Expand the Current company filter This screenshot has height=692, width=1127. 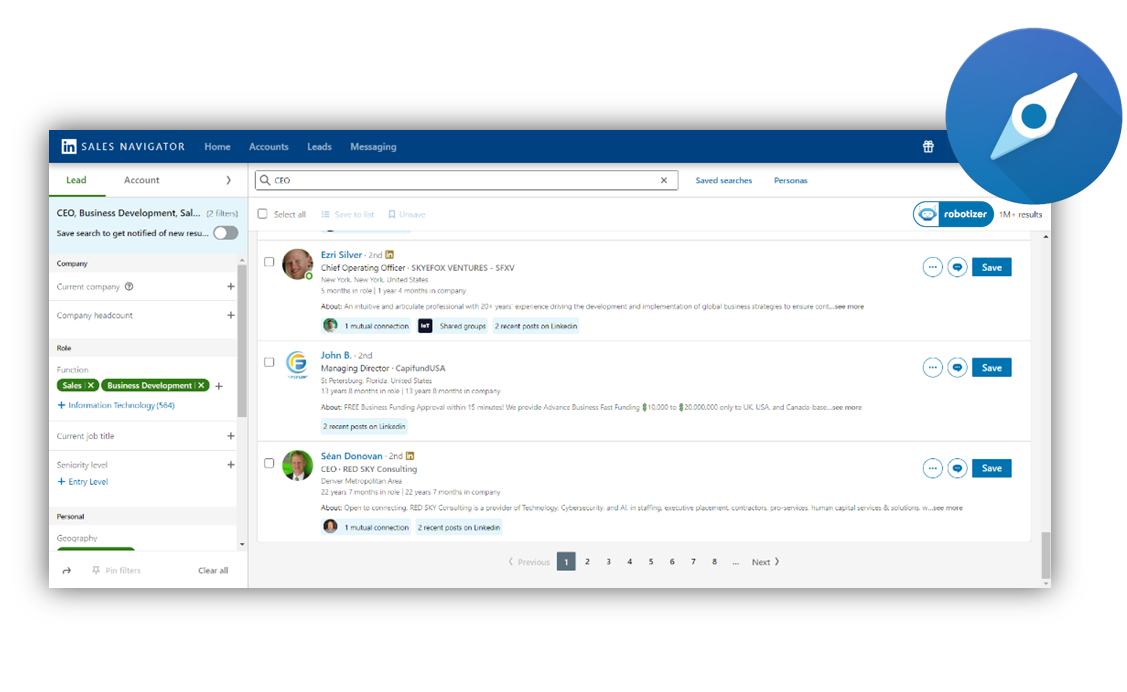(x=231, y=287)
